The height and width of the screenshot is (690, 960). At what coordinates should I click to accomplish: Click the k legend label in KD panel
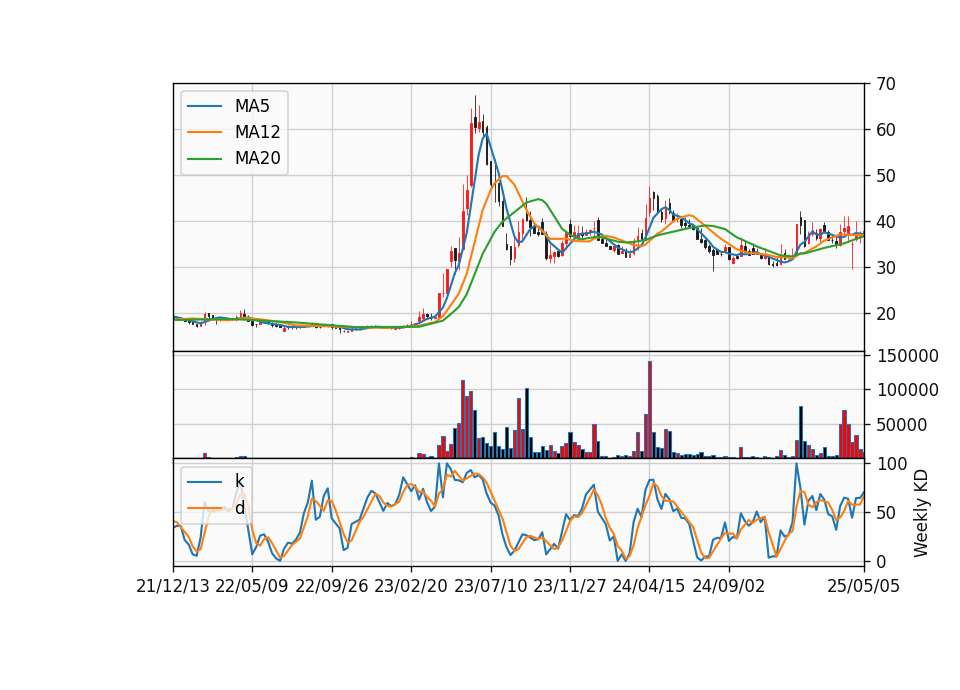pos(239,481)
